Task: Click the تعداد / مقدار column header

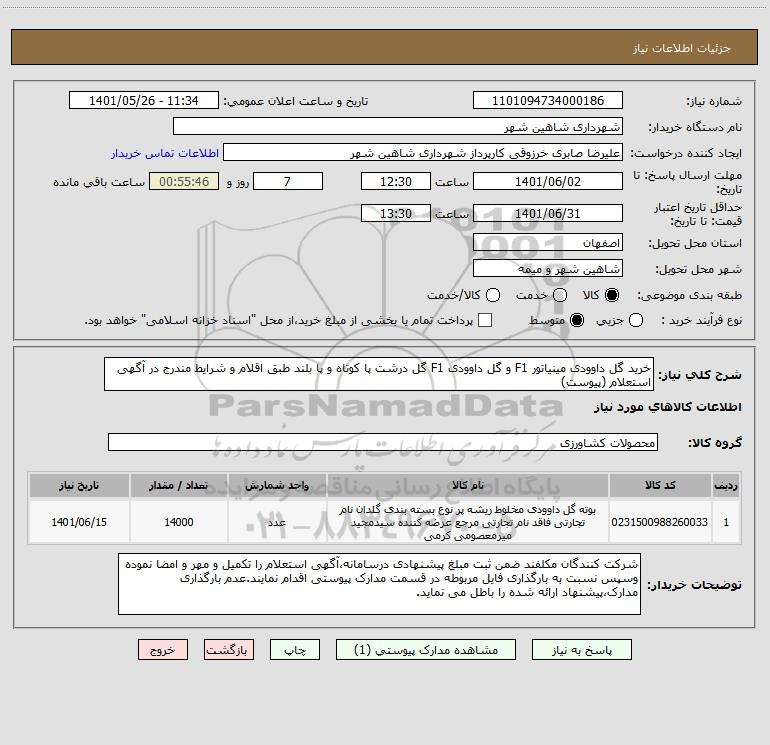Action: click(x=179, y=485)
